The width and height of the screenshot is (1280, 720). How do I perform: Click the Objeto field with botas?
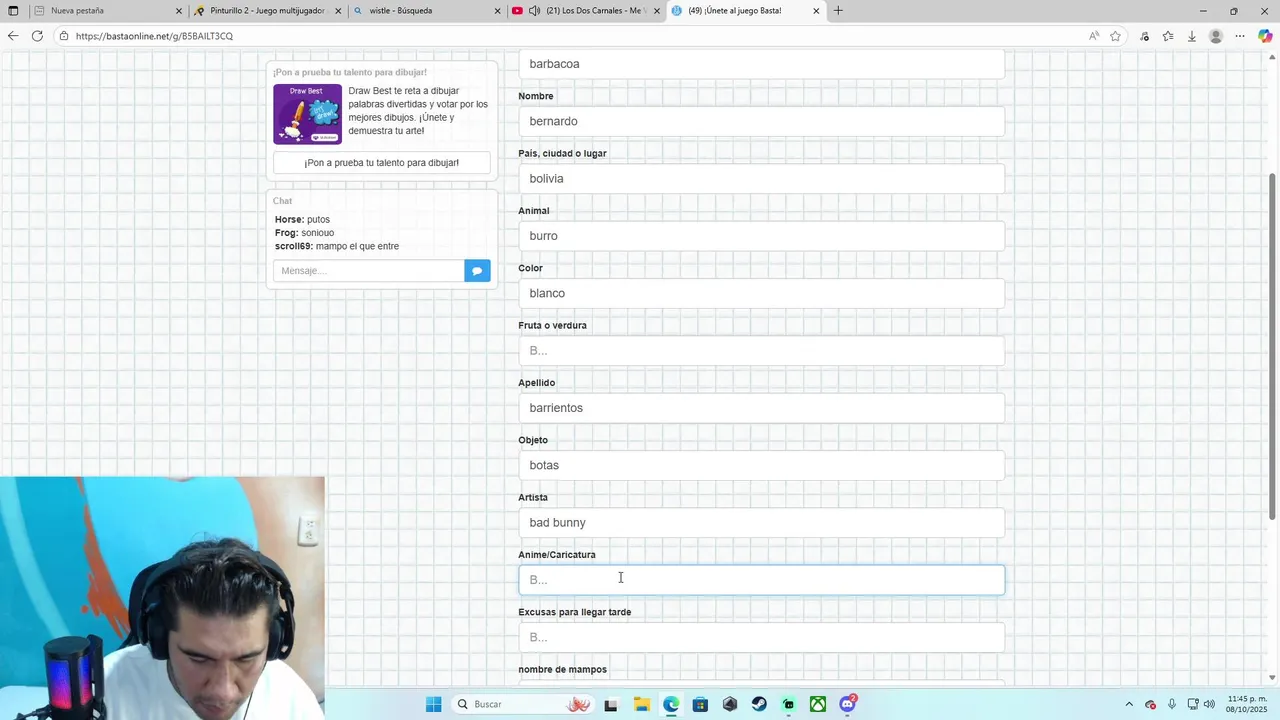pyautogui.click(x=762, y=465)
